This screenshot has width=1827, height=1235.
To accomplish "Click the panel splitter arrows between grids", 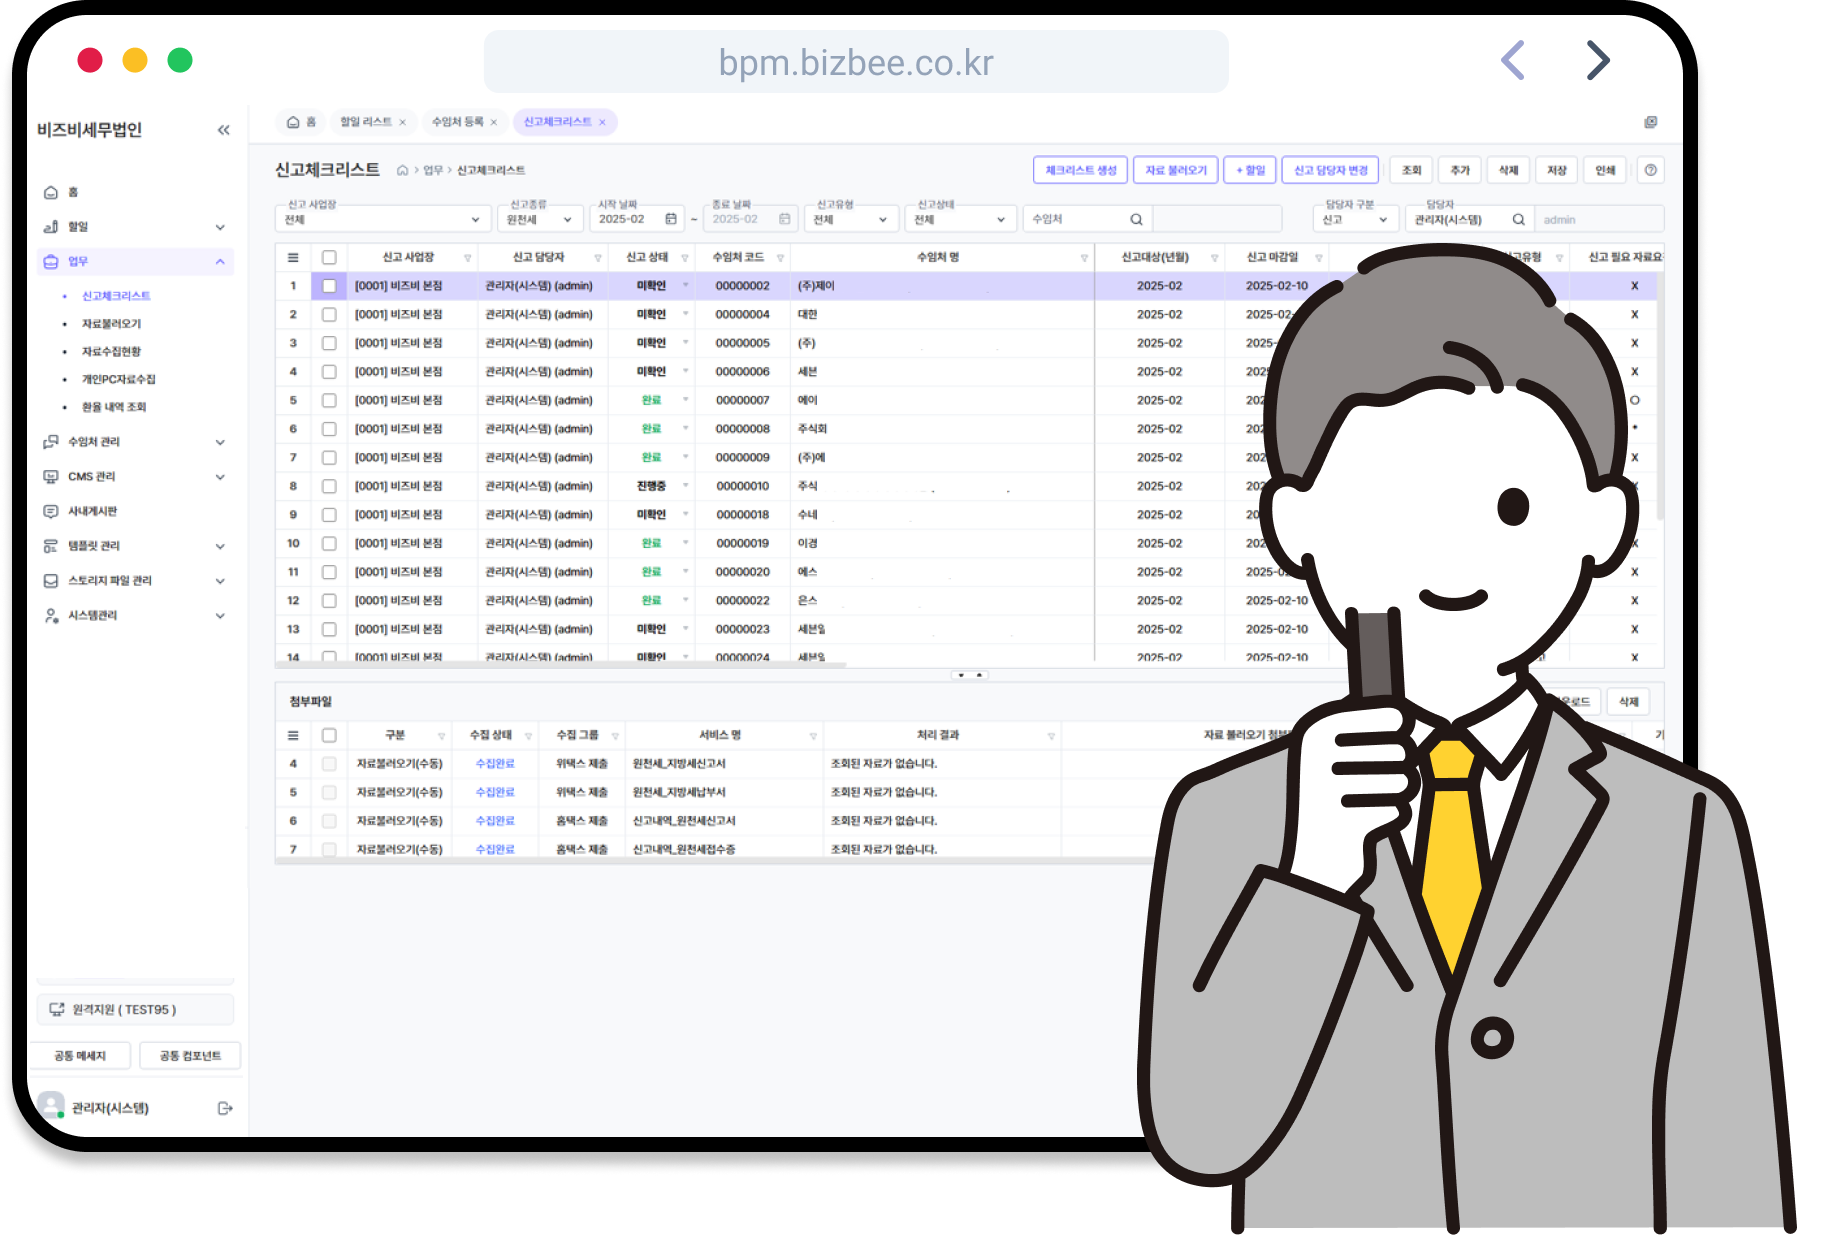I will (x=970, y=676).
